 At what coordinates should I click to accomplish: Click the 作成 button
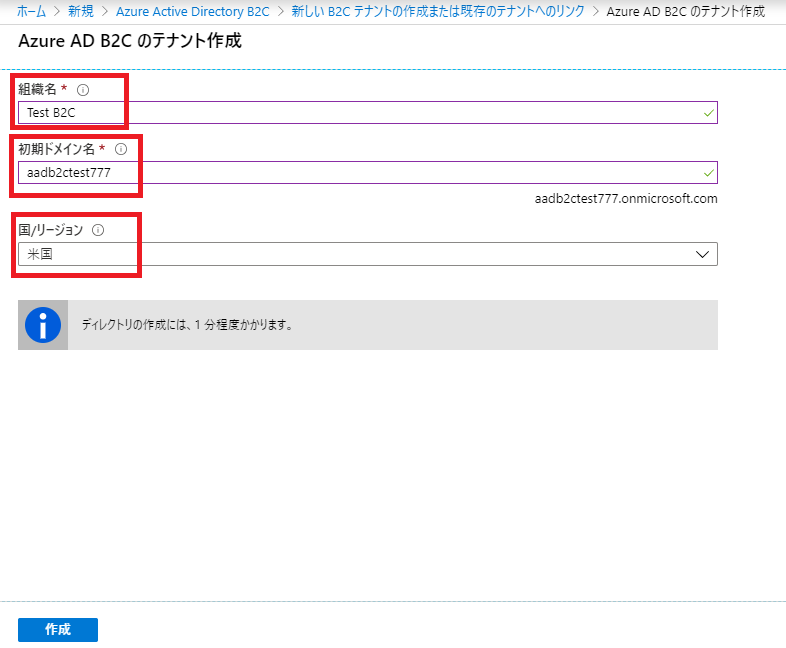tap(58, 630)
